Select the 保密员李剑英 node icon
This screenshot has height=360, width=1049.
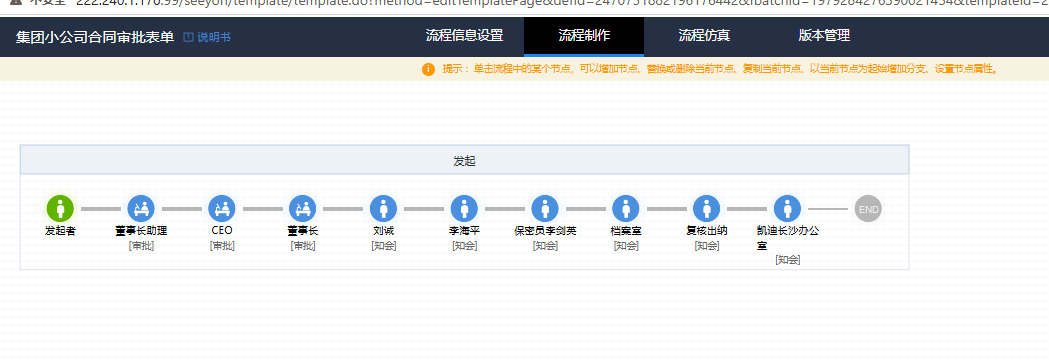[545, 209]
